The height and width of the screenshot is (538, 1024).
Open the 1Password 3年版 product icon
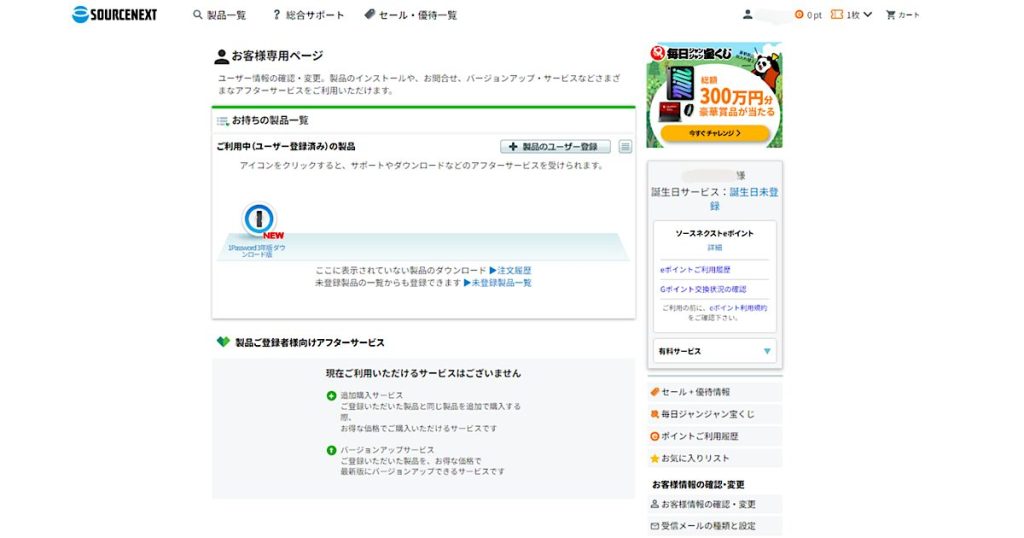259,220
